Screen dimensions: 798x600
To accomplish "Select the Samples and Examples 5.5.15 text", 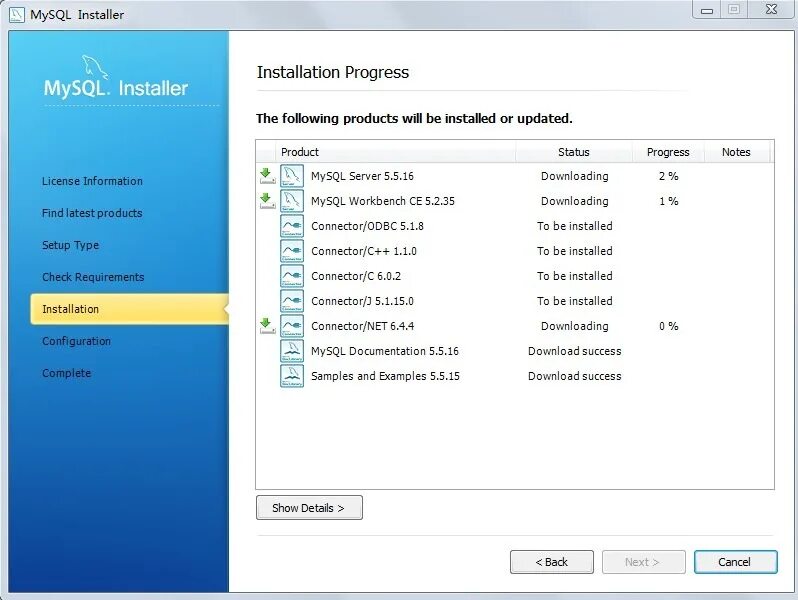I will click(385, 376).
